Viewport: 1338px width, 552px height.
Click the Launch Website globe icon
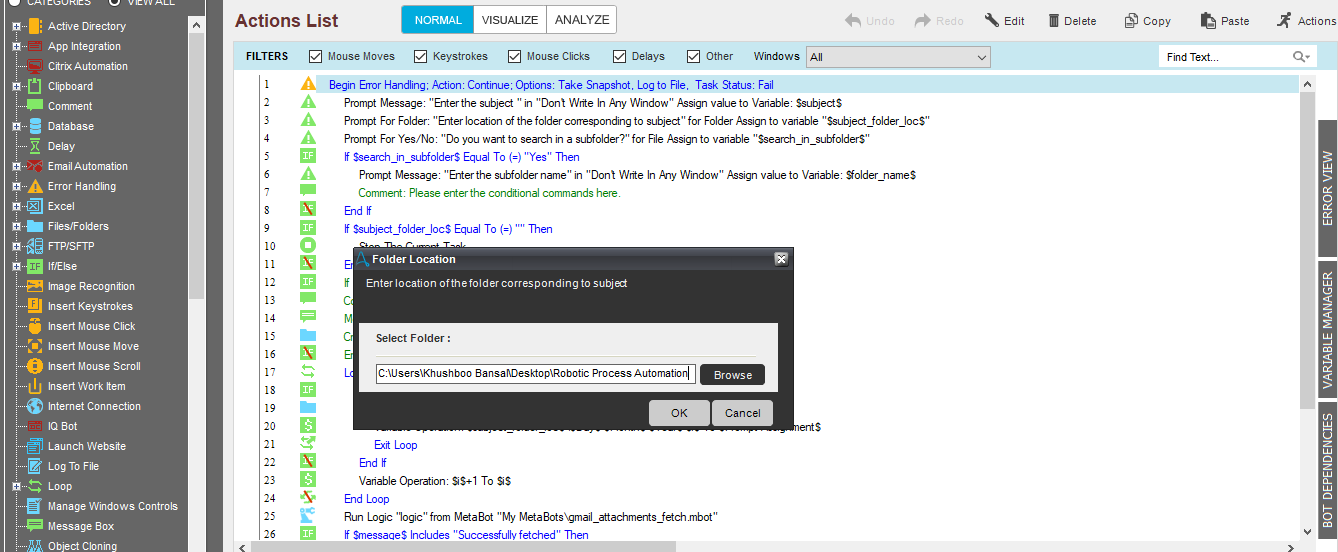pos(35,446)
